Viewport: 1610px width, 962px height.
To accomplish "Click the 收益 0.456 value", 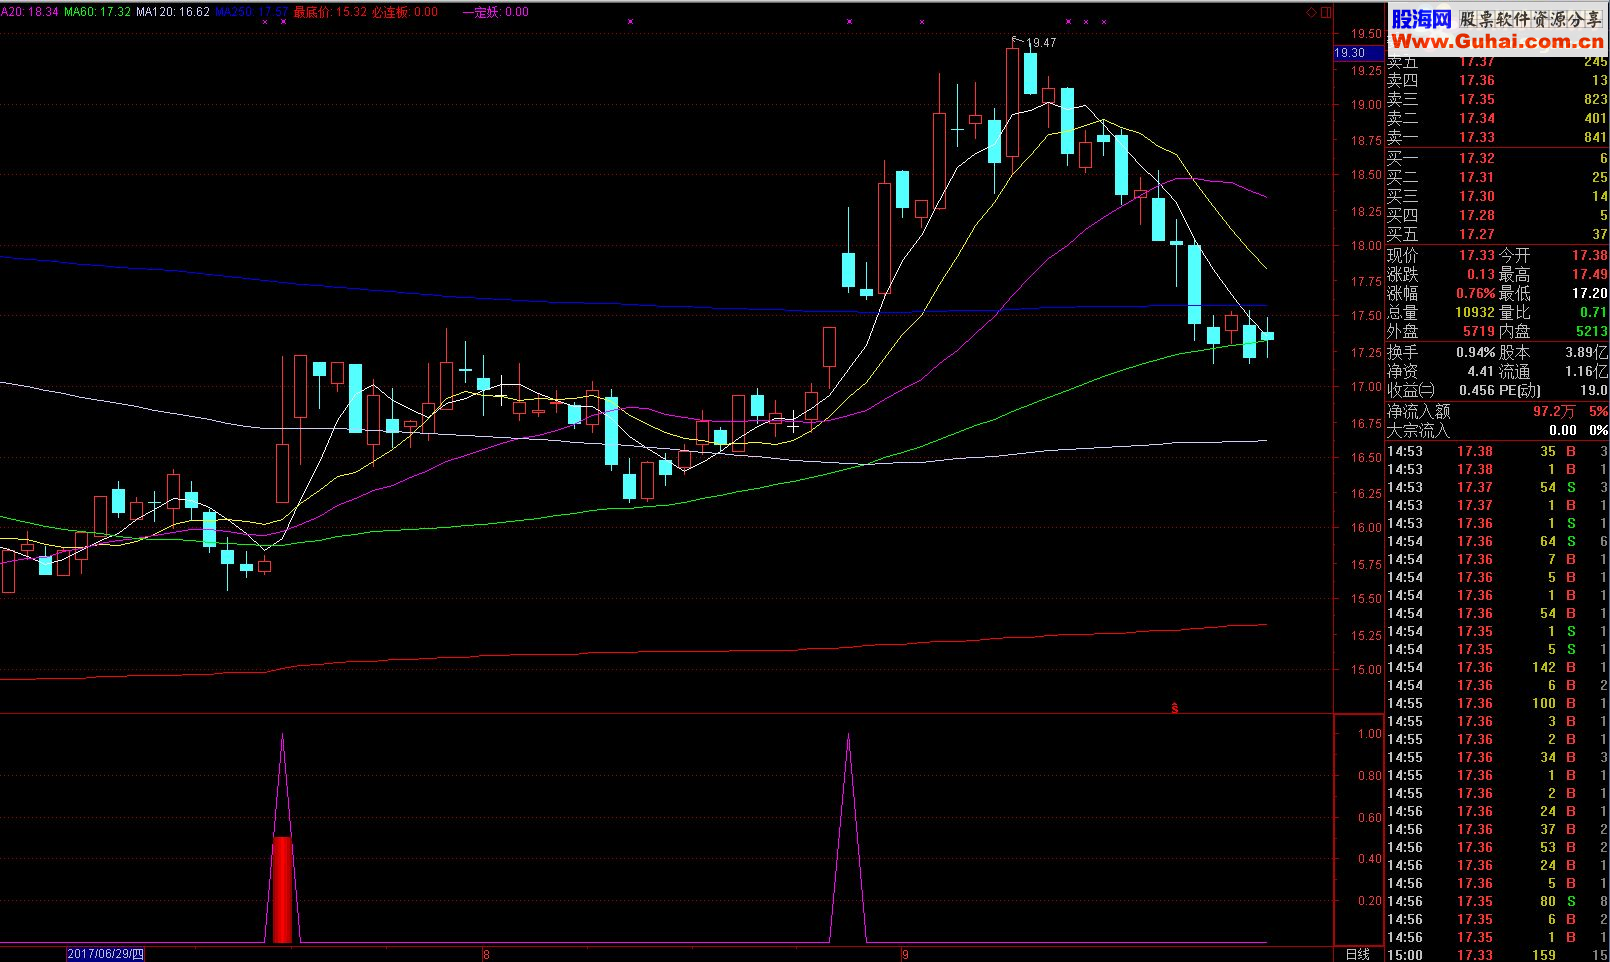I will [x=1476, y=390].
